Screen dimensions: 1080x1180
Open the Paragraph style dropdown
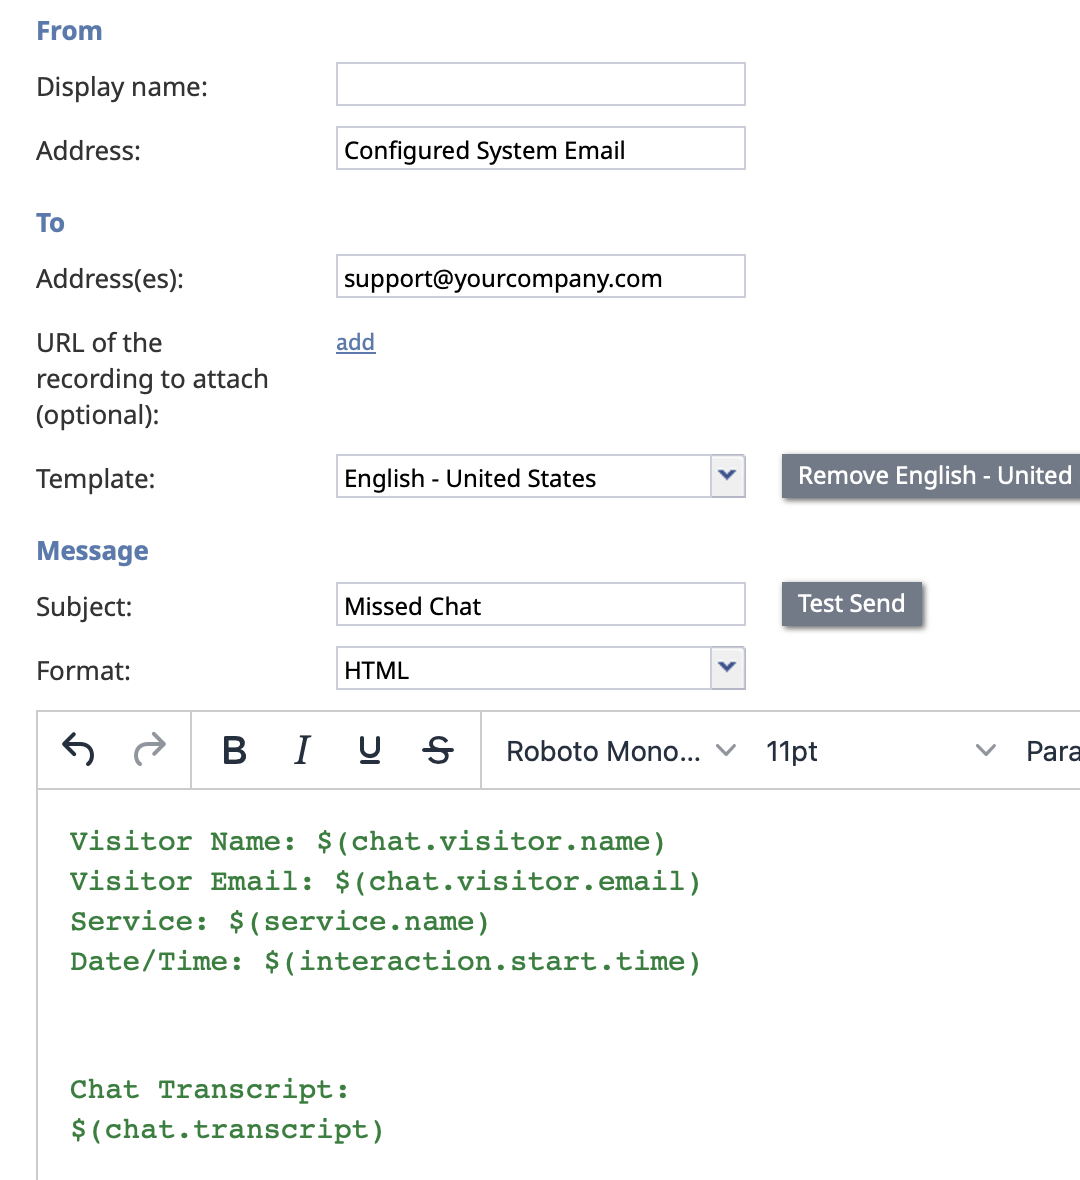click(x=1052, y=751)
